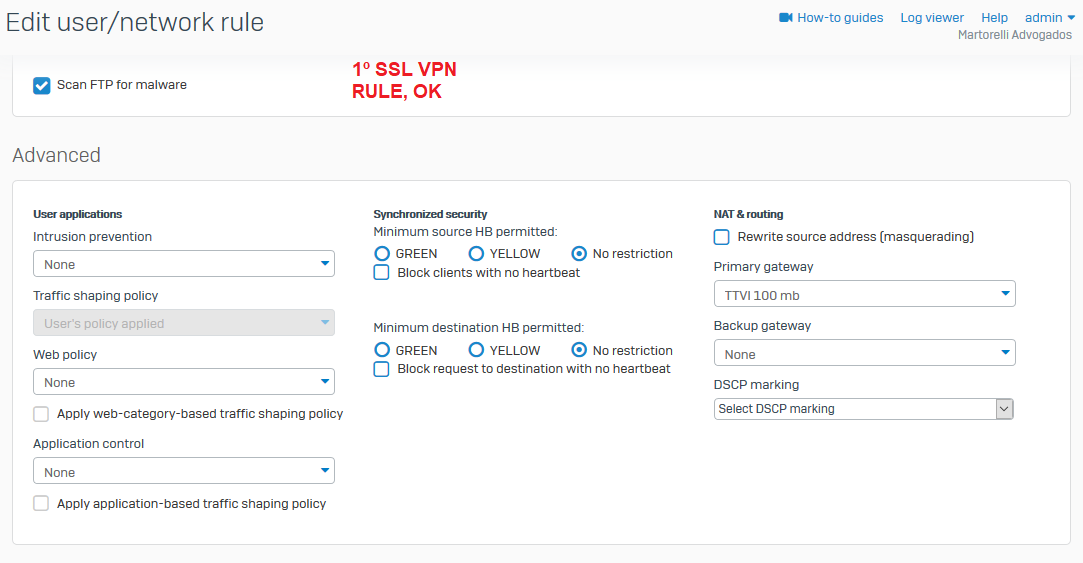Expand the Application control dropdown
This screenshot has height=563, width=1083.
[x=184, y=471]
